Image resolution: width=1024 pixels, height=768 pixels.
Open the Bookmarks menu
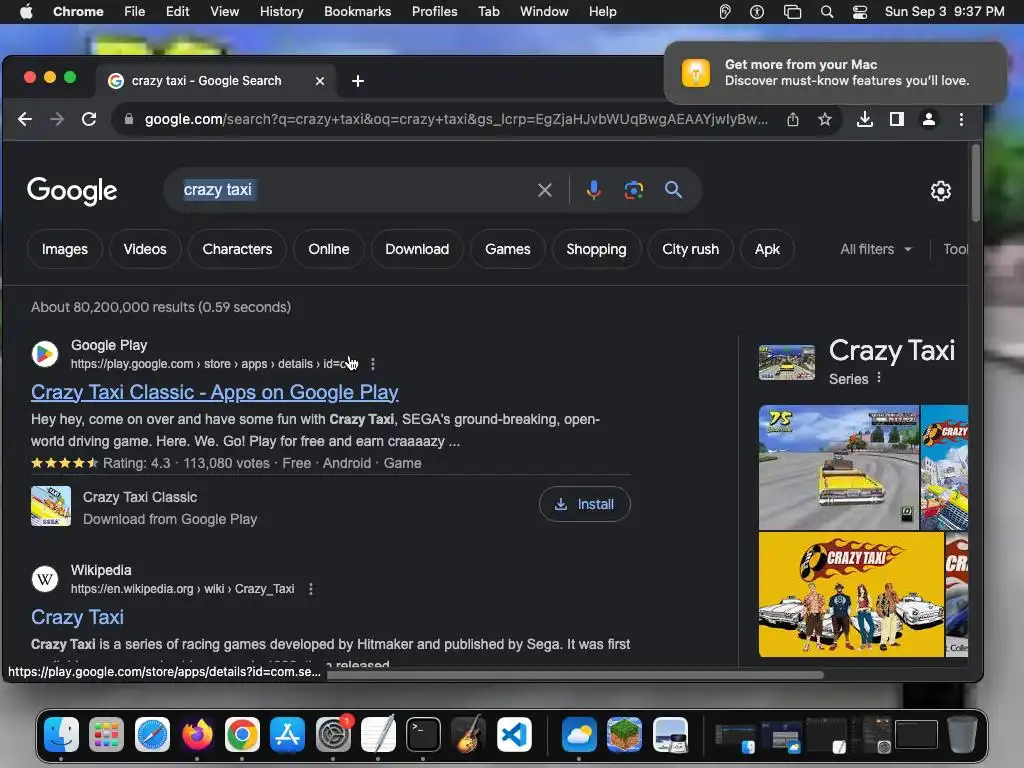point(357,11)
